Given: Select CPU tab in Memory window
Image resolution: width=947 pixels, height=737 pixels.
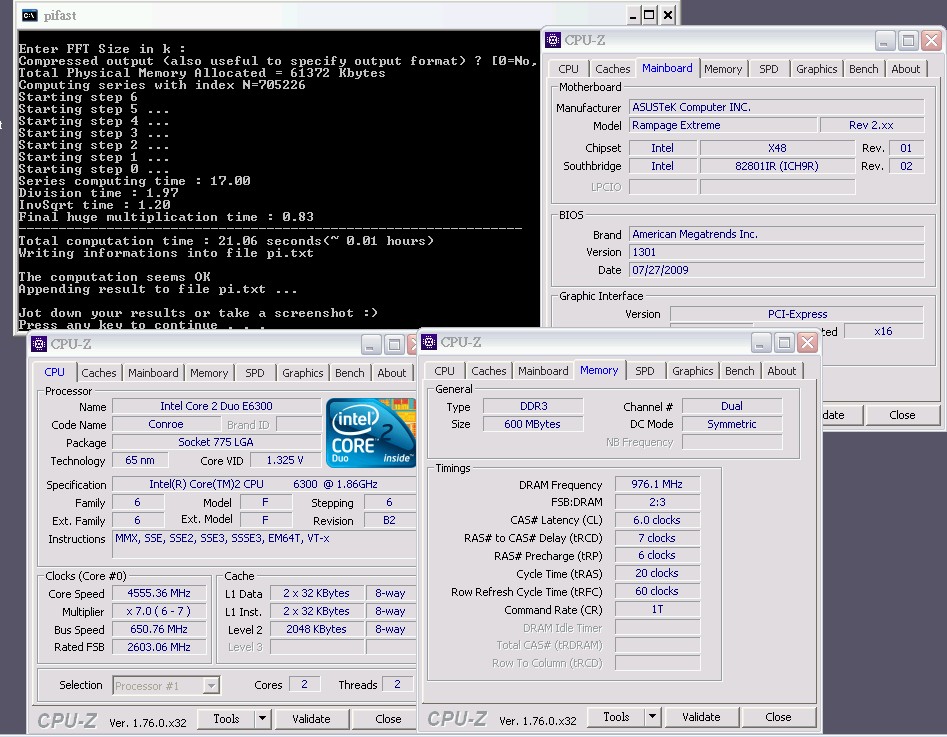Looking at the screenshot, I should (x=444, y=371).
